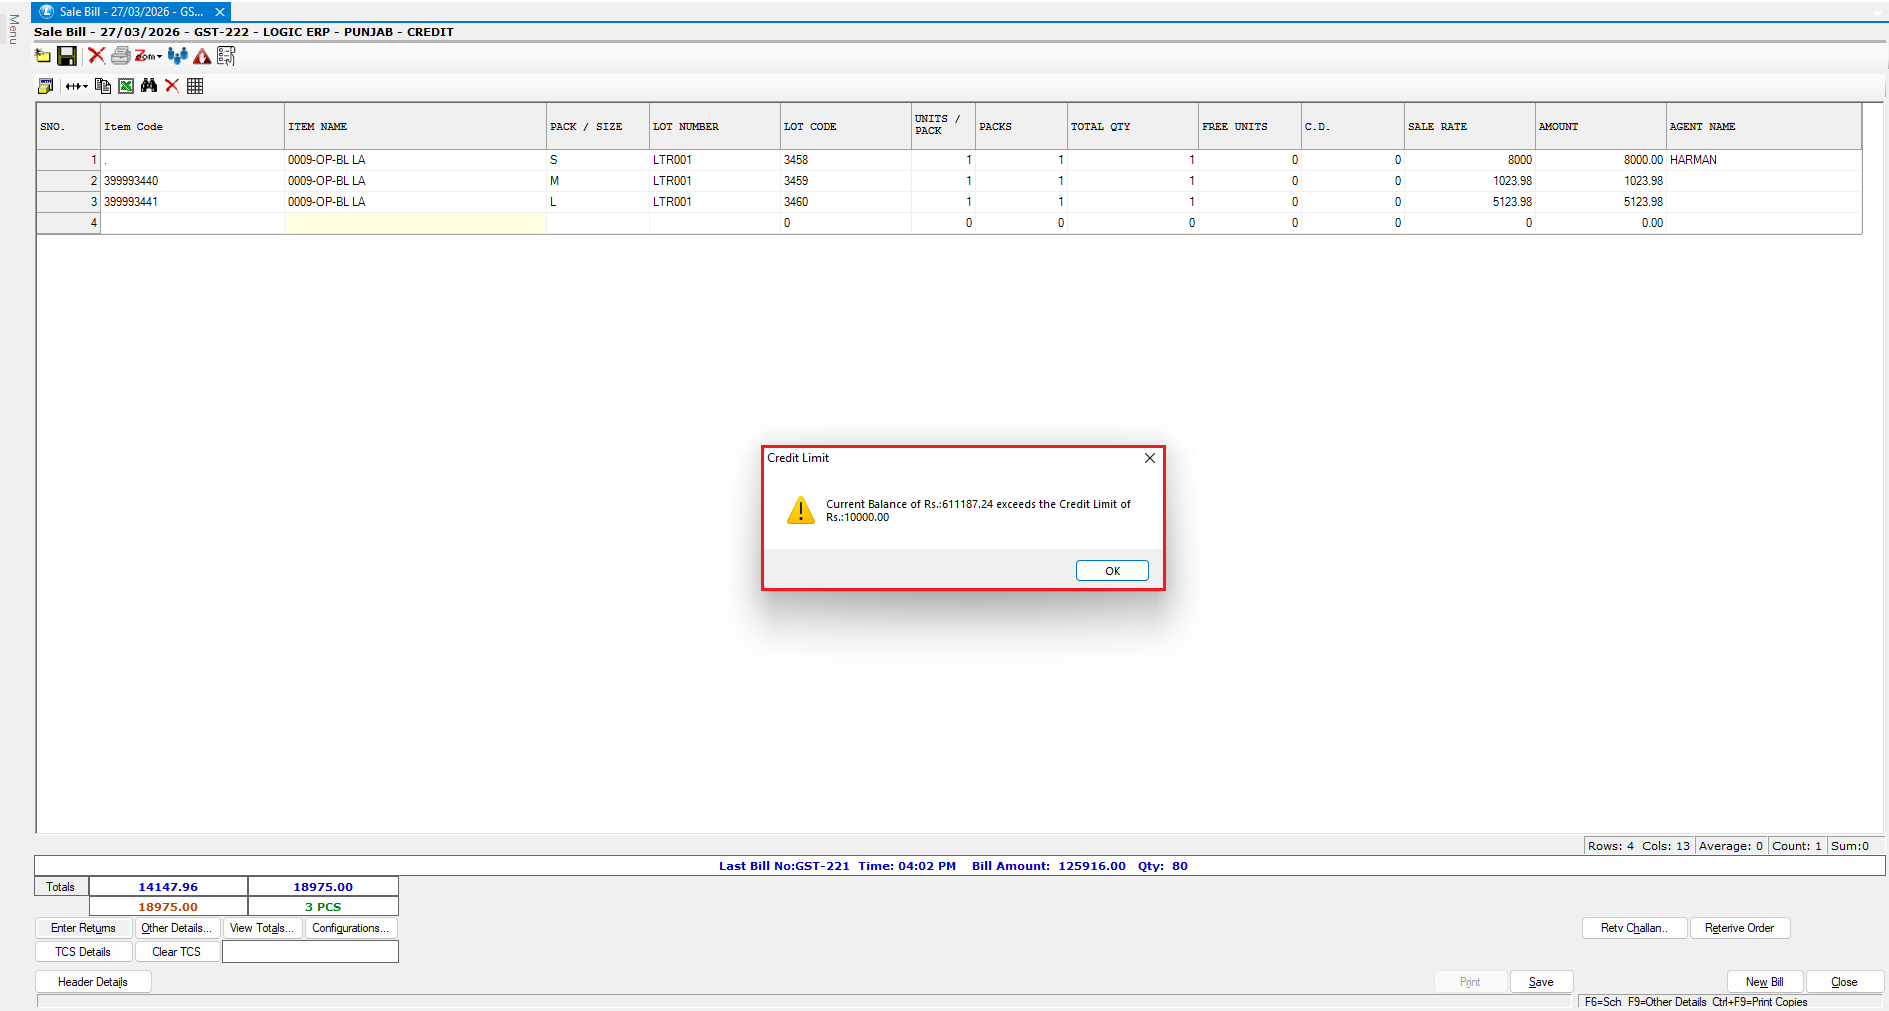This screenshot has width=1889, height=1011.
Task: Click the copy pages icon in grid toolbar
Action: (103, 86)
